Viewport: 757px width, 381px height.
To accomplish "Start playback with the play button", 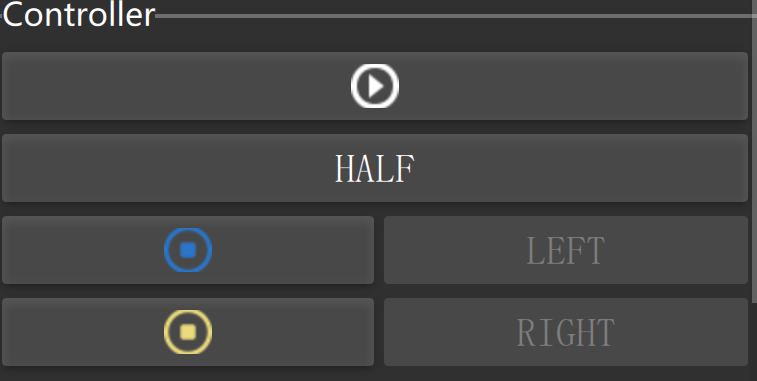I will [375, 86].
